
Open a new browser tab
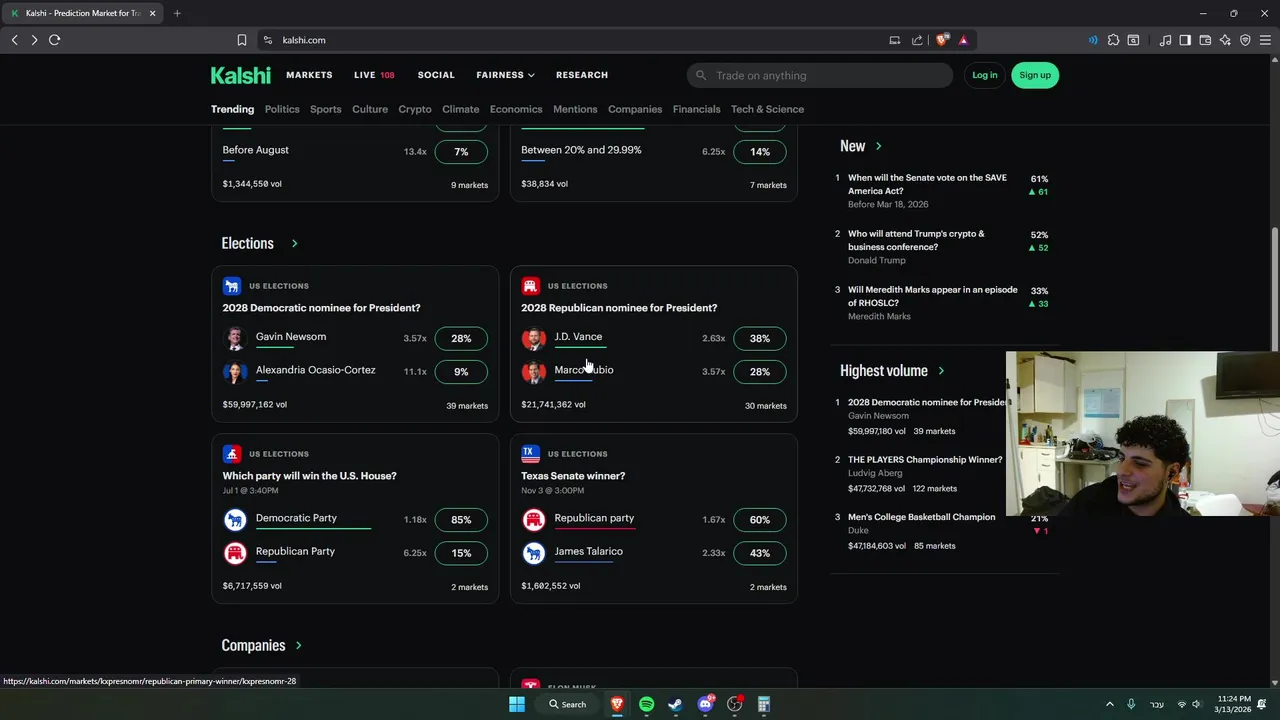tap(177, 13)
